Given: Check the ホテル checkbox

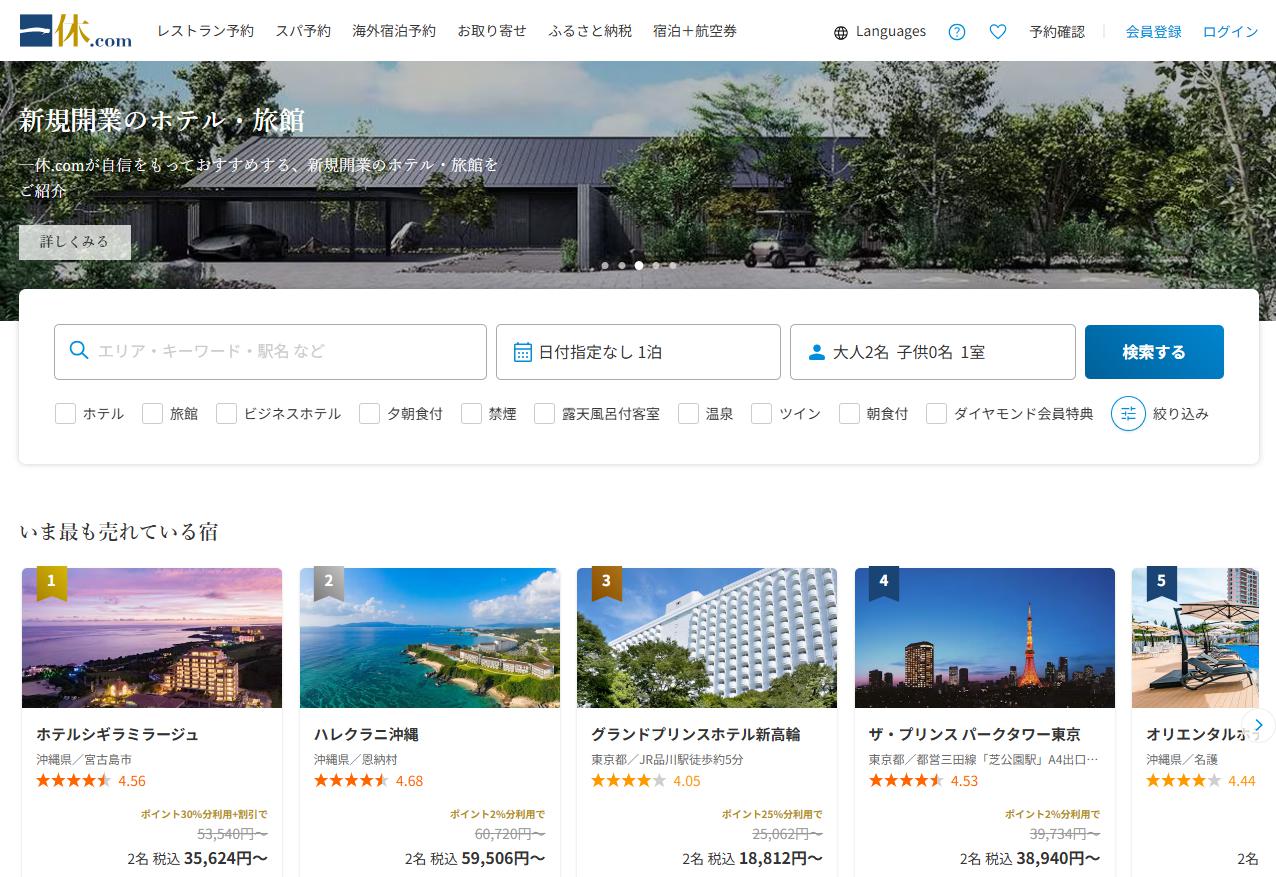Looking at the screenshot, I should coord(65,413).
